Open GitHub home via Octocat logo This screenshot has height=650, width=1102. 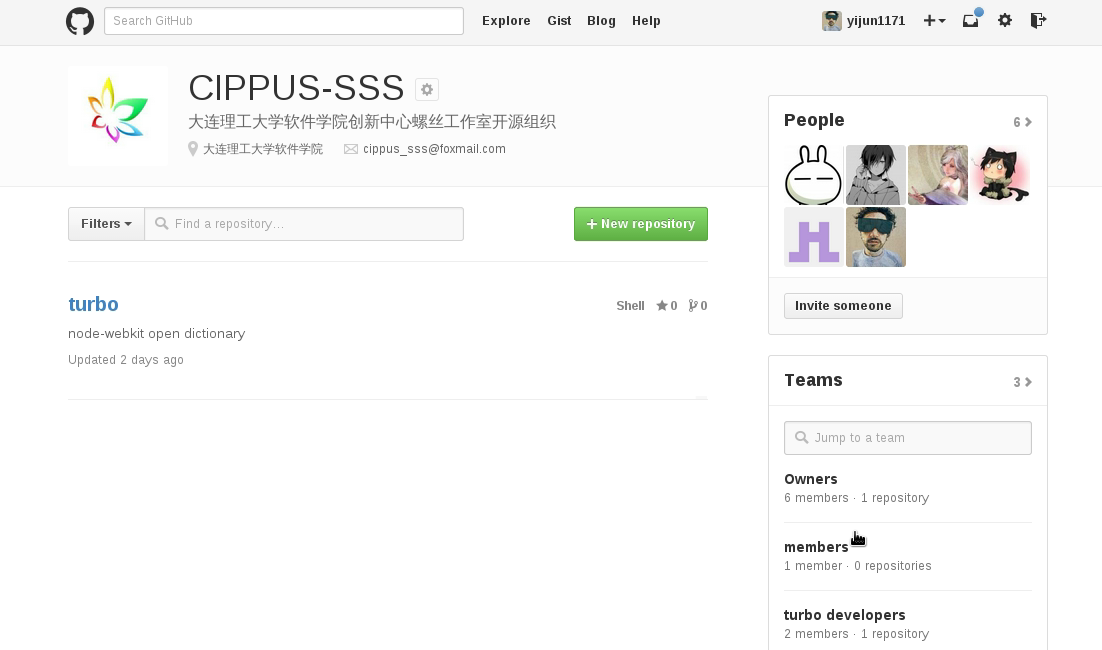point(80,21)
